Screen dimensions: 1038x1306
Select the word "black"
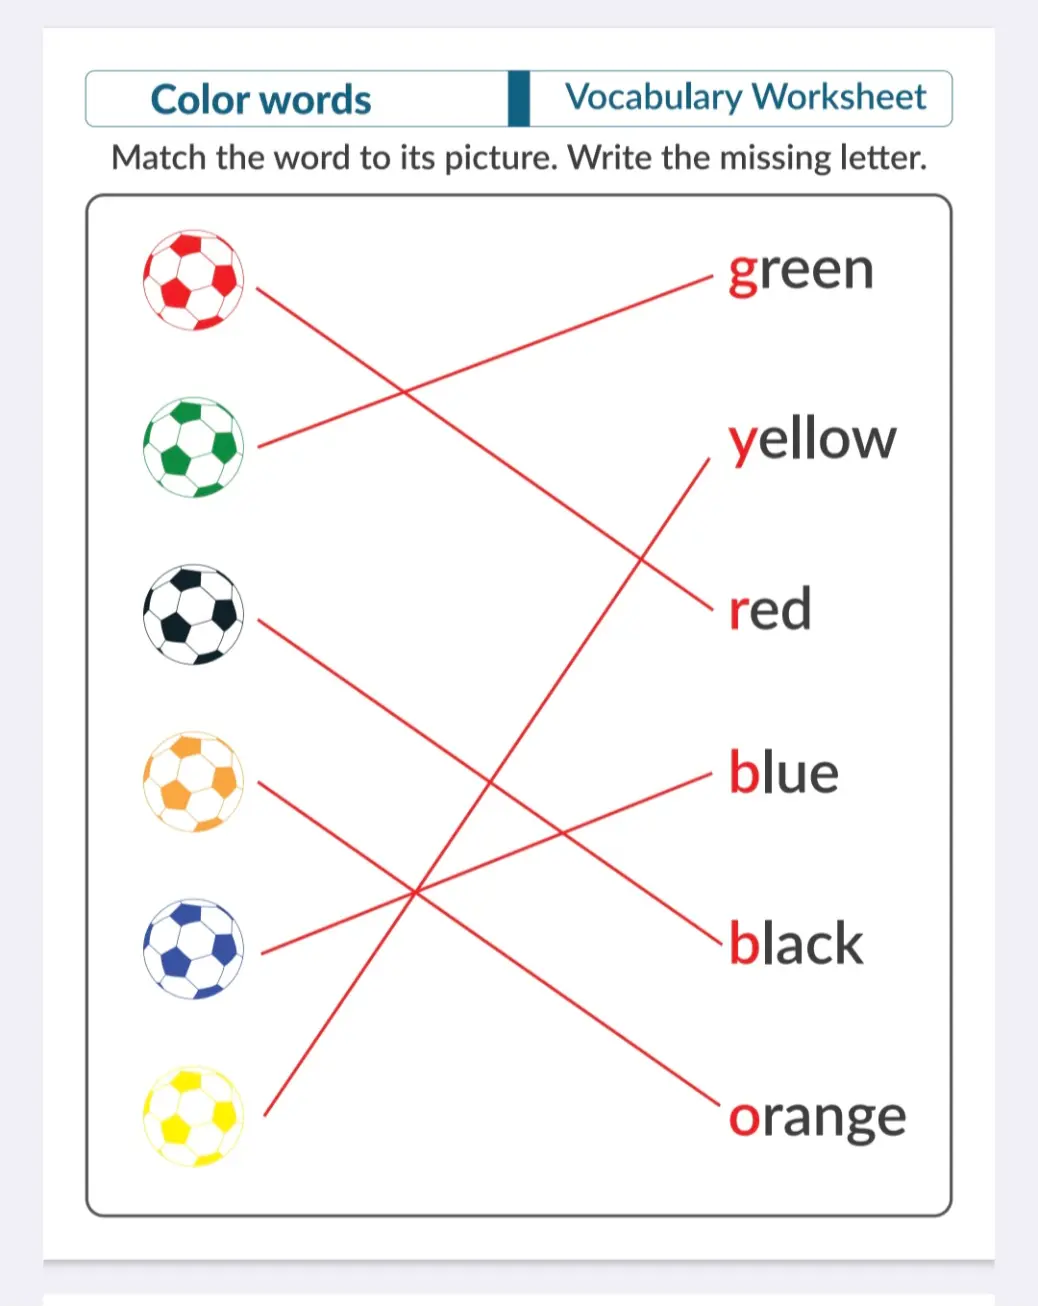[x=795, y=943]
